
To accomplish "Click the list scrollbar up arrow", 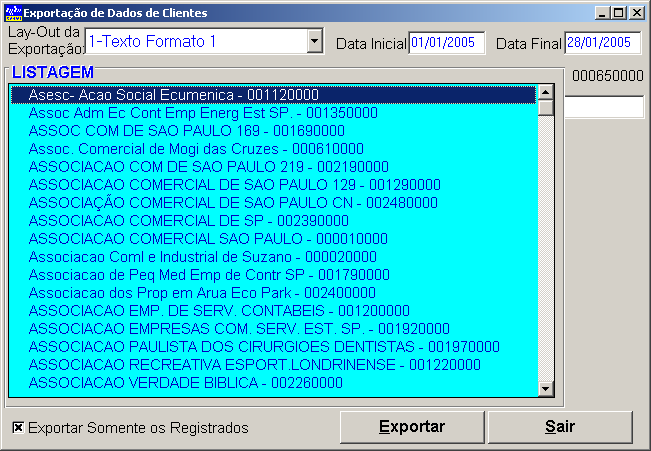I will [546, 92].
